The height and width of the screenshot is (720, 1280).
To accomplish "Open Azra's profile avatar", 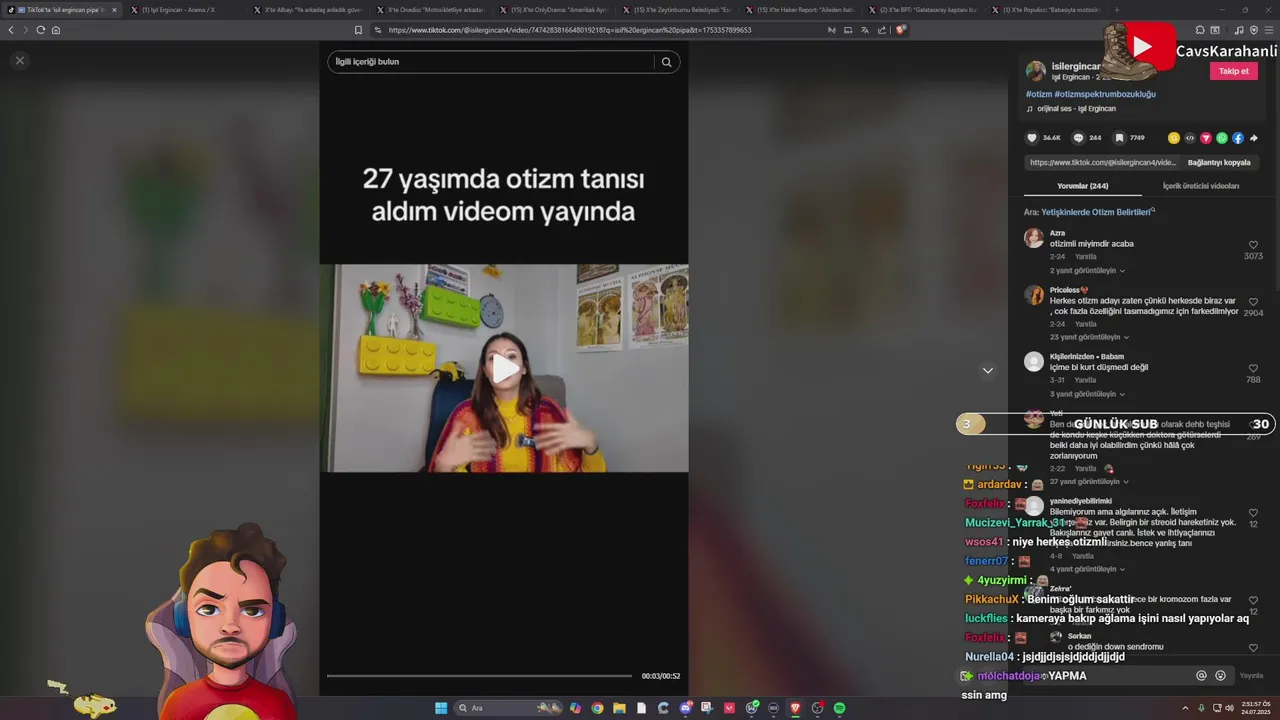I will [1034, 238].
